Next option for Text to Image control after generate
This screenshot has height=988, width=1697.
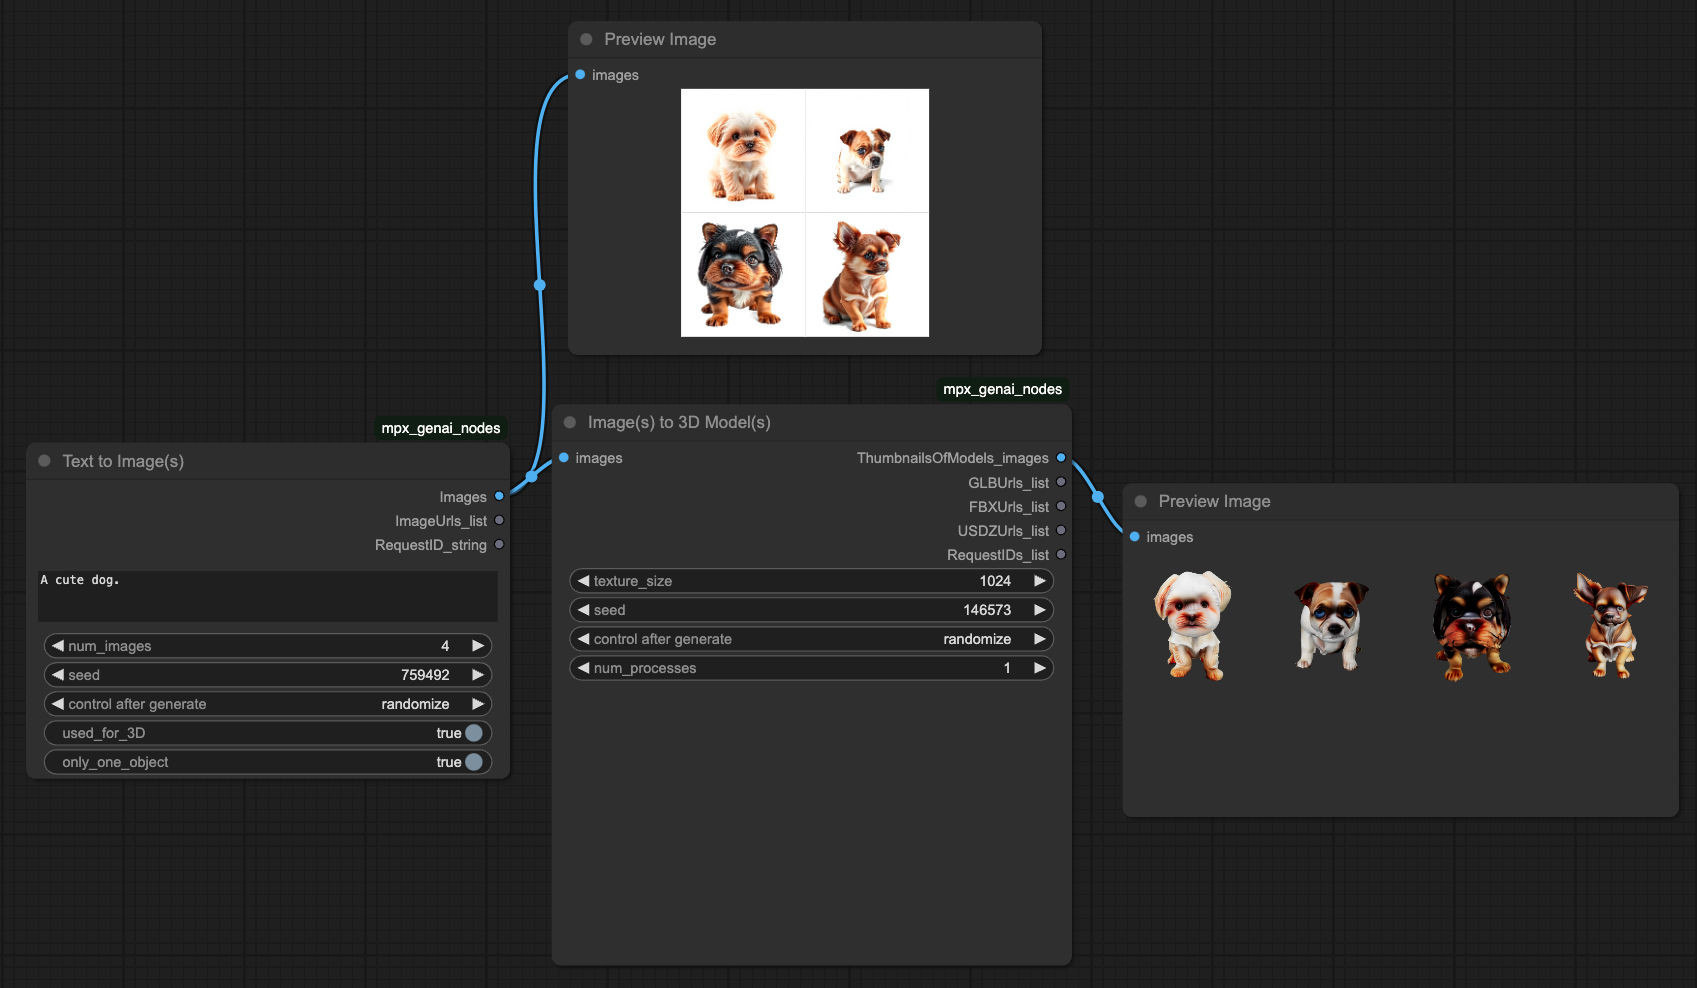coord(478,704)
